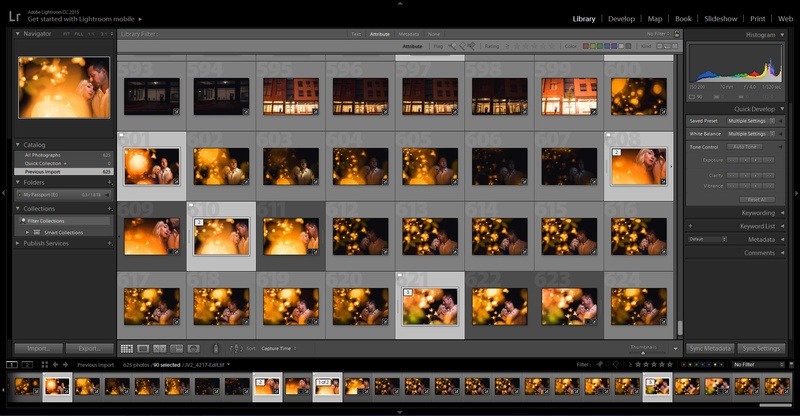Select the Painter spray can tool

pos(216,348)
